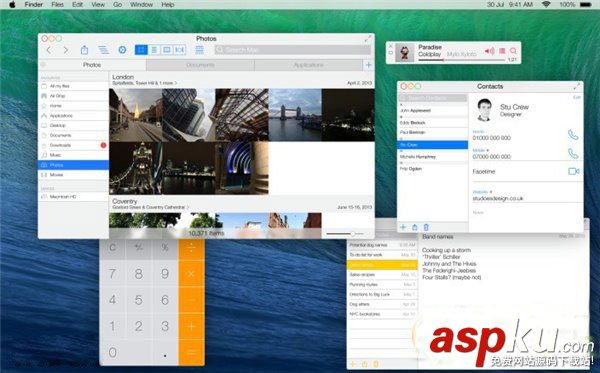Open the "To-do list for work" note
Viewport: 600px width, 373px height.
tap(382, 255)
